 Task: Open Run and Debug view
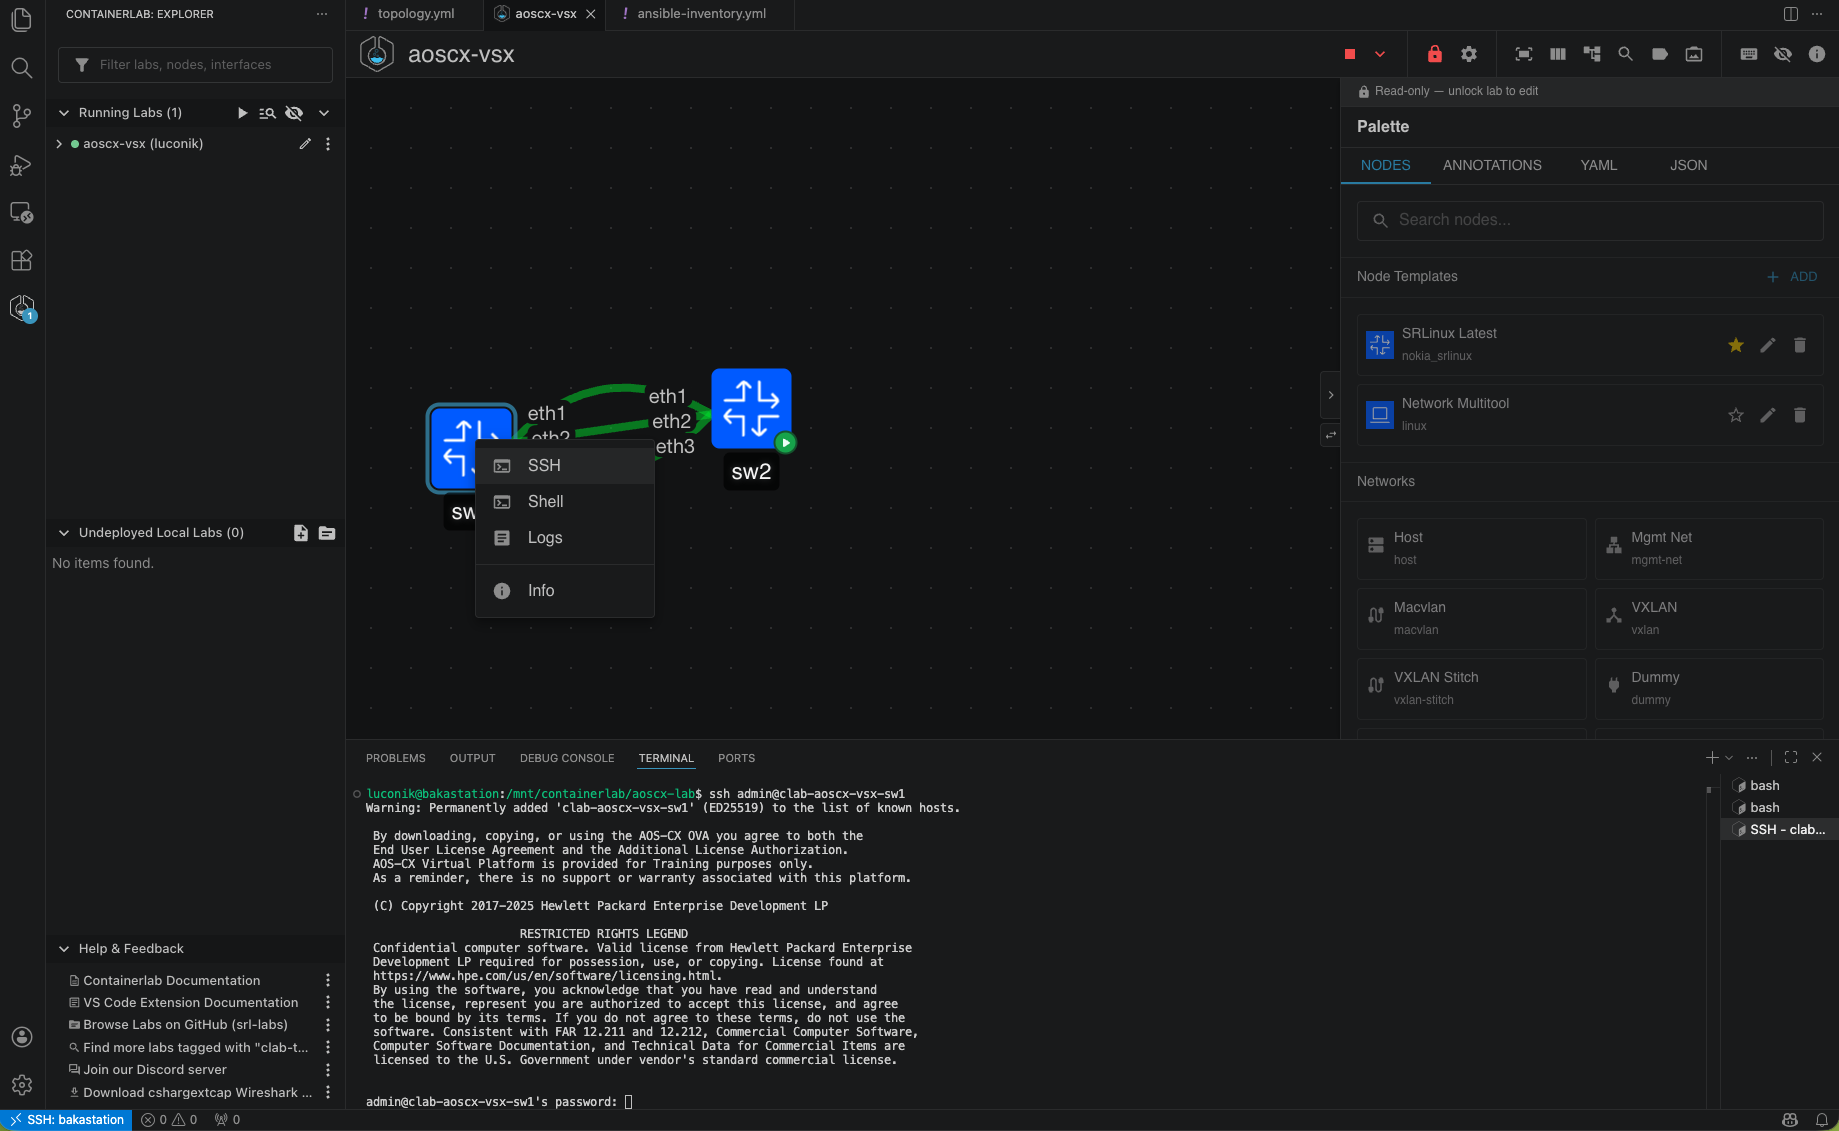(x=21, y=164)
